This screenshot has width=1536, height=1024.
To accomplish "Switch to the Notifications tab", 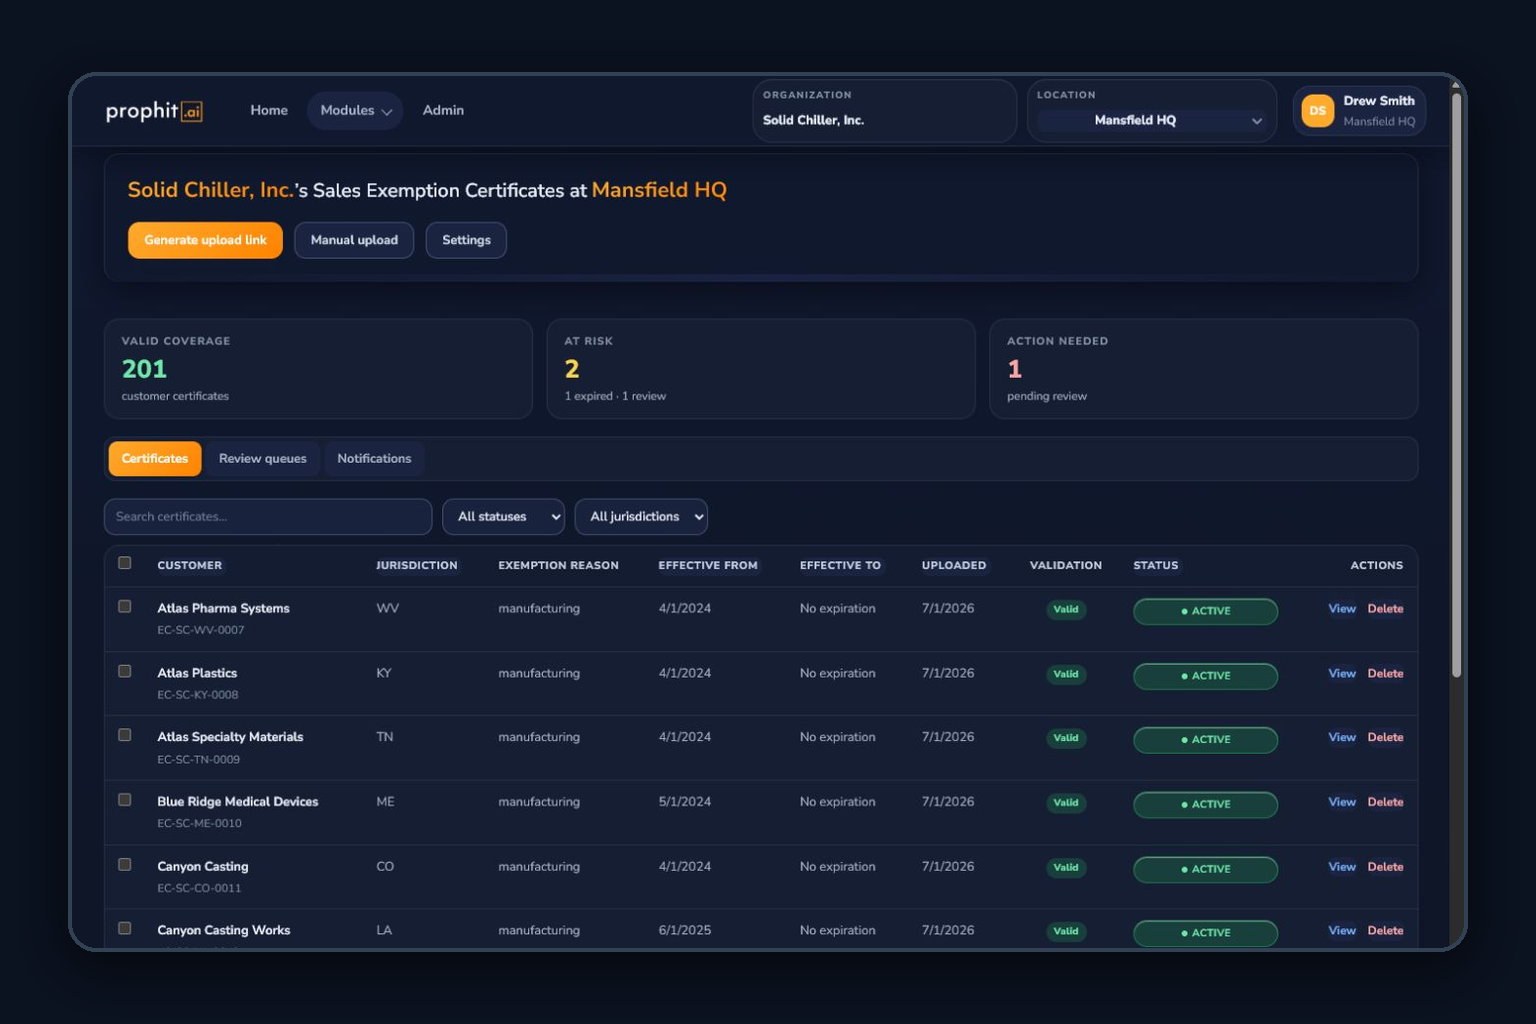I will click(x=374, y=459).
